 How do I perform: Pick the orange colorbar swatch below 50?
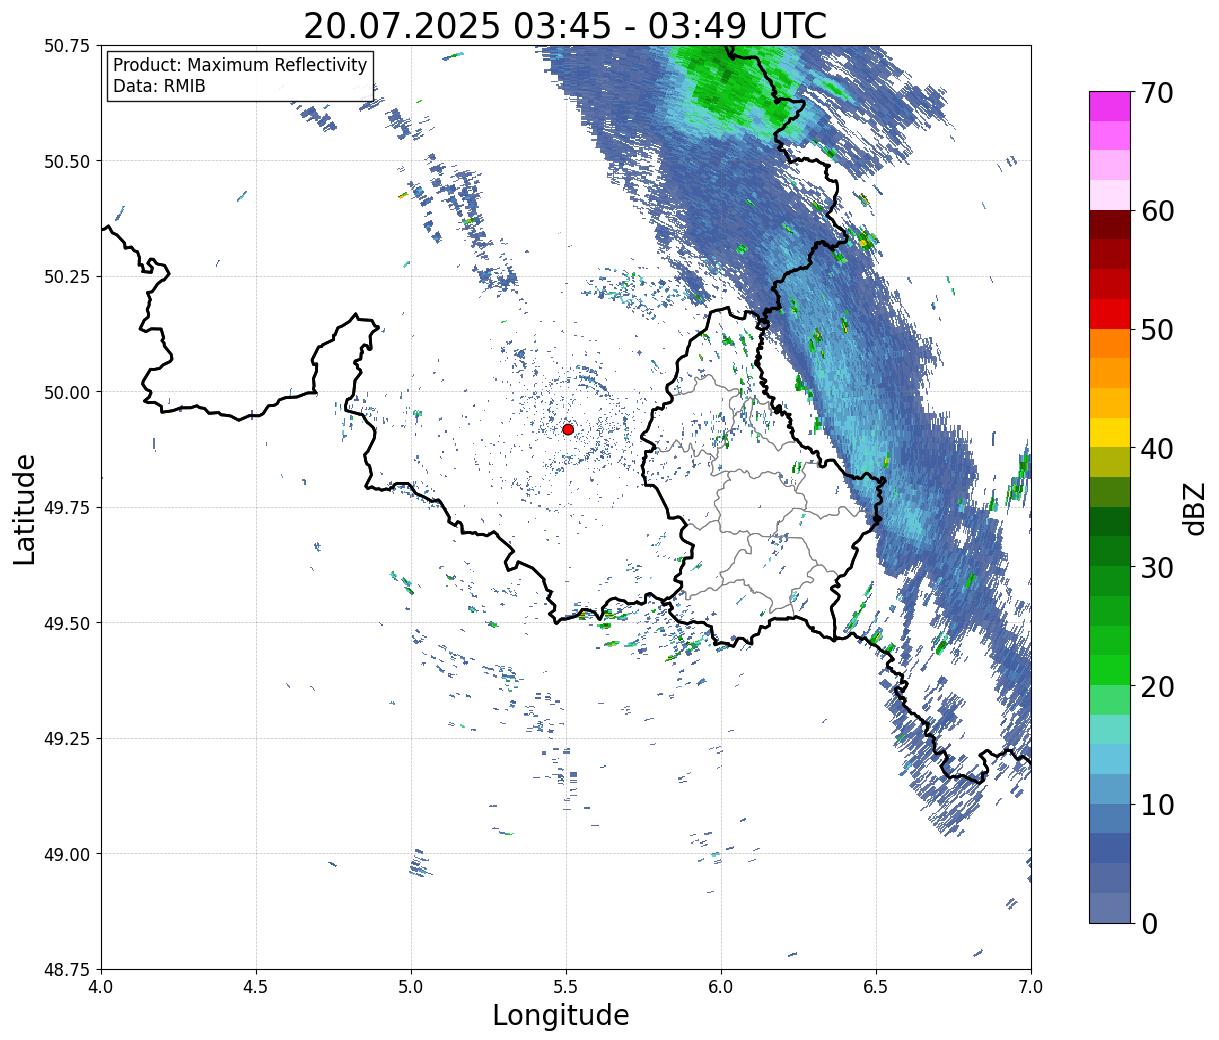click(x=1110, y=344)
